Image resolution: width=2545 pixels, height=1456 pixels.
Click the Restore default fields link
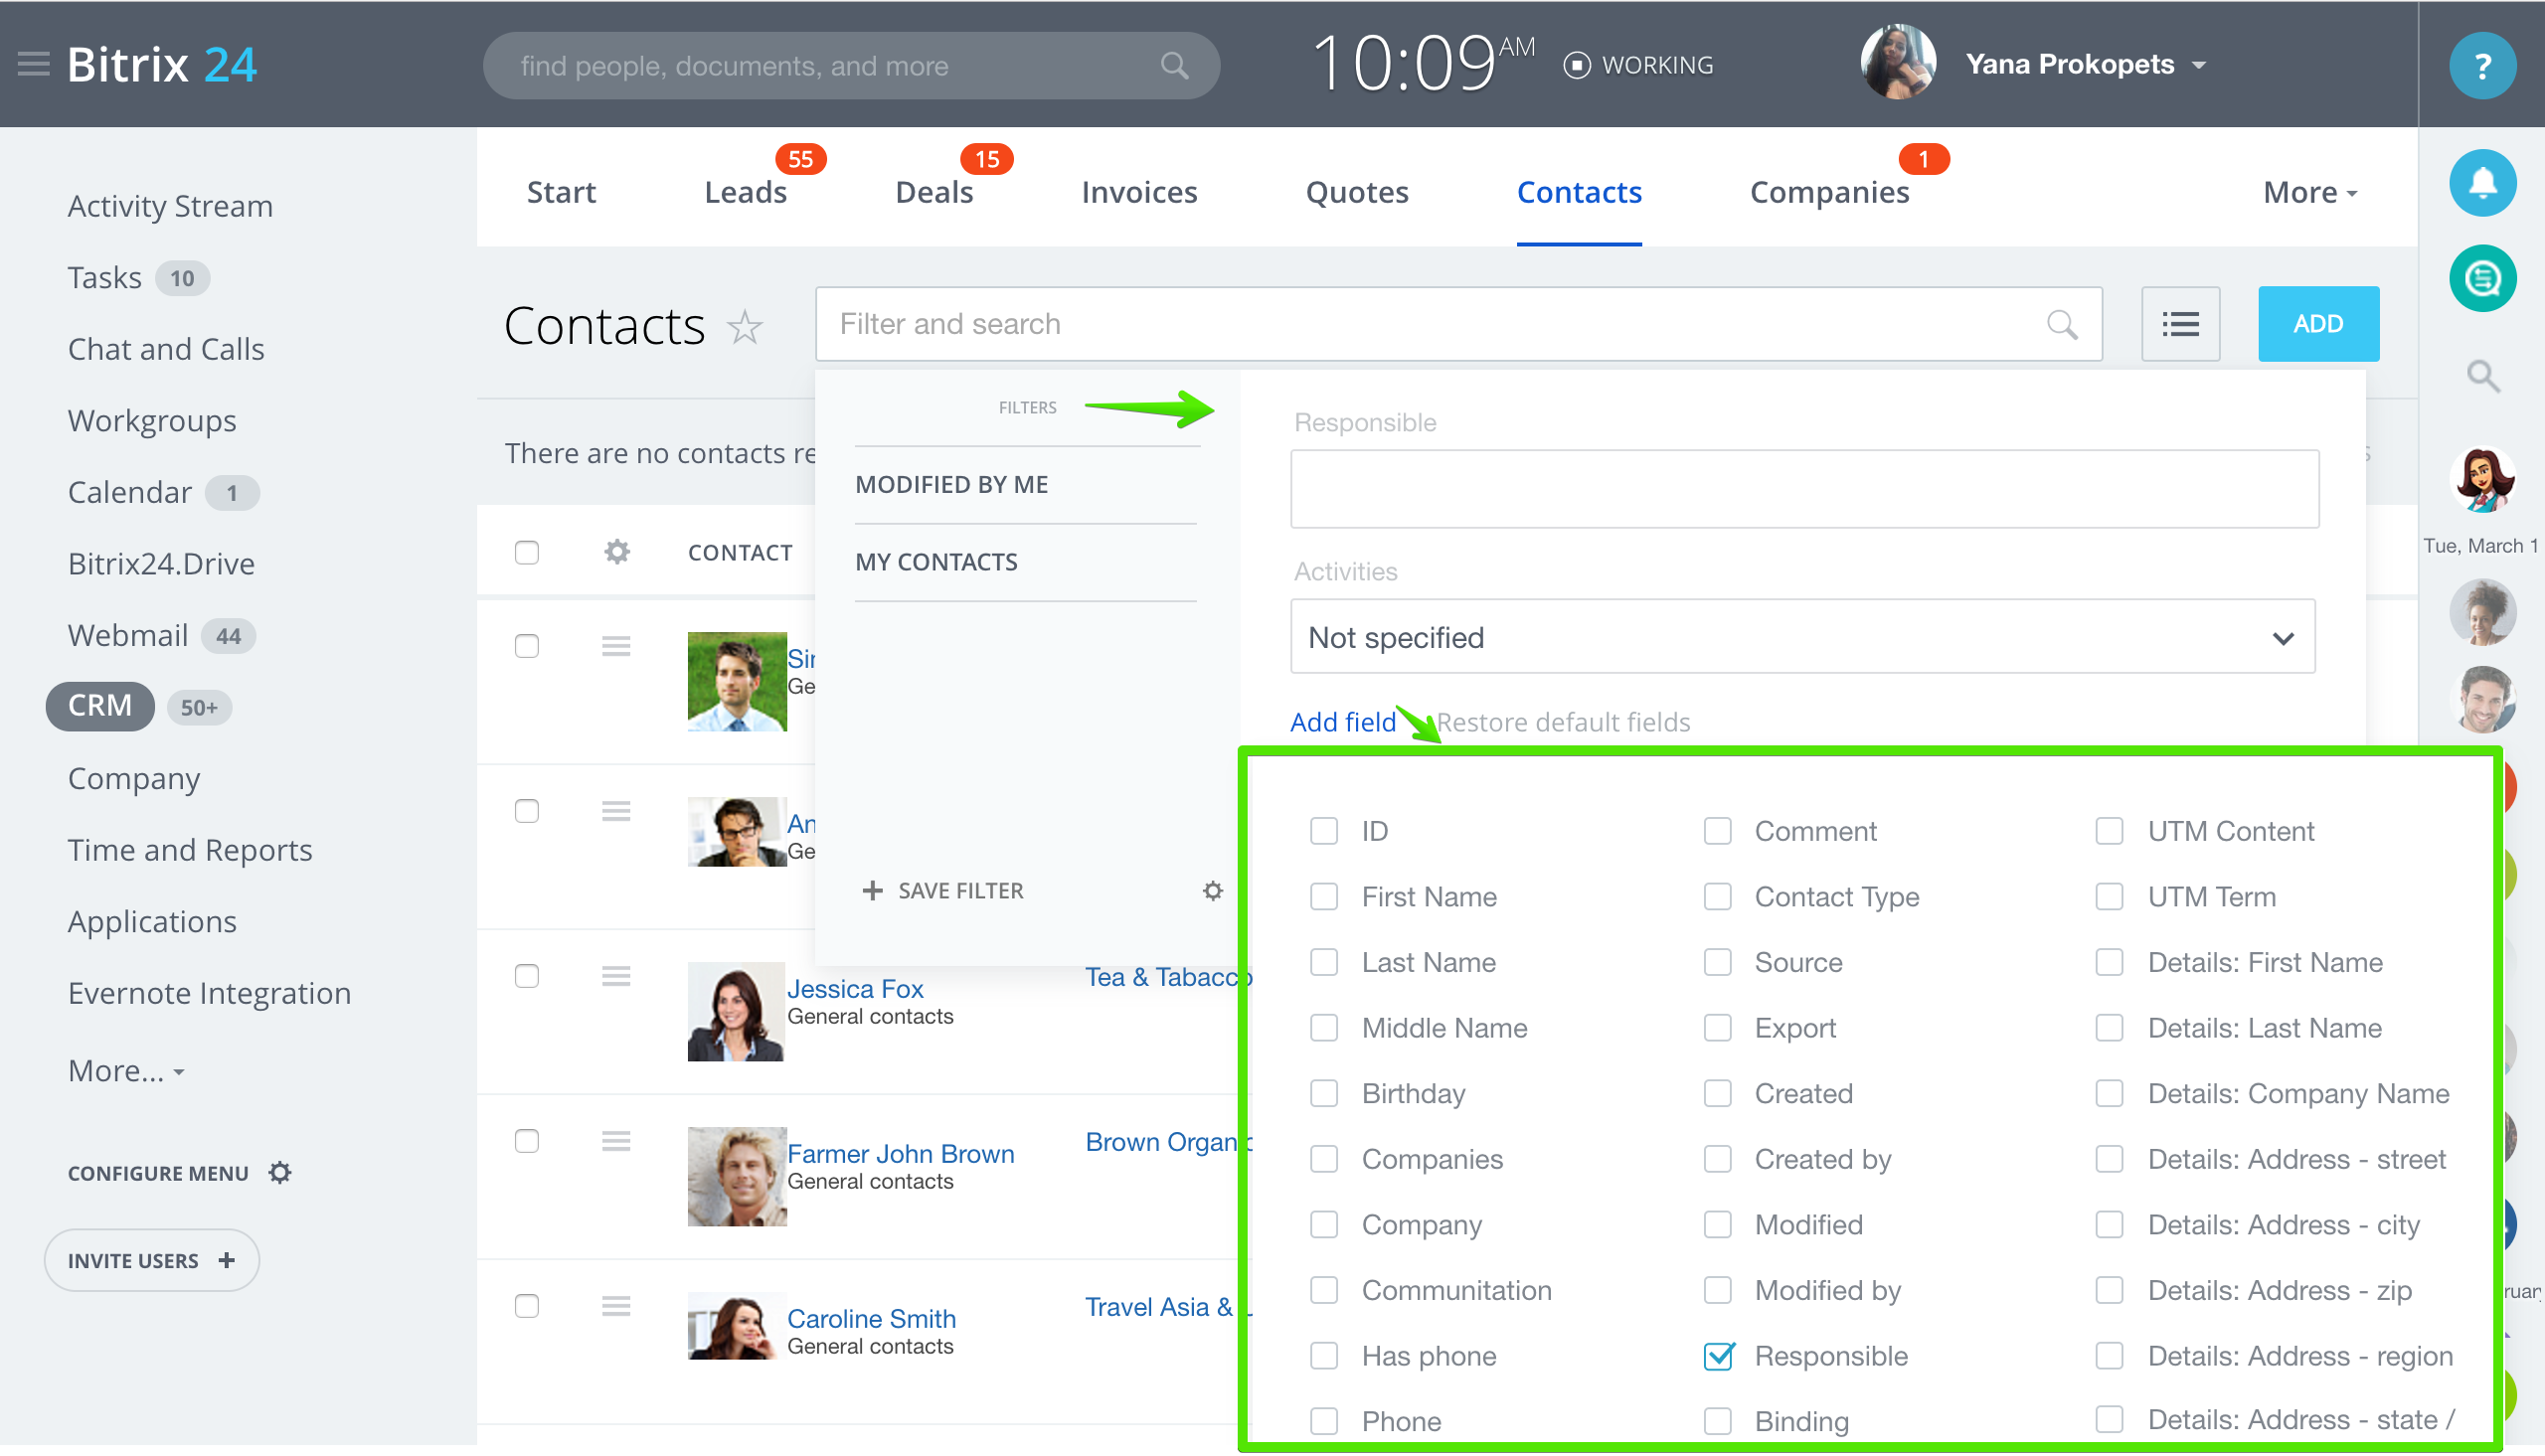coord(1563,721)
